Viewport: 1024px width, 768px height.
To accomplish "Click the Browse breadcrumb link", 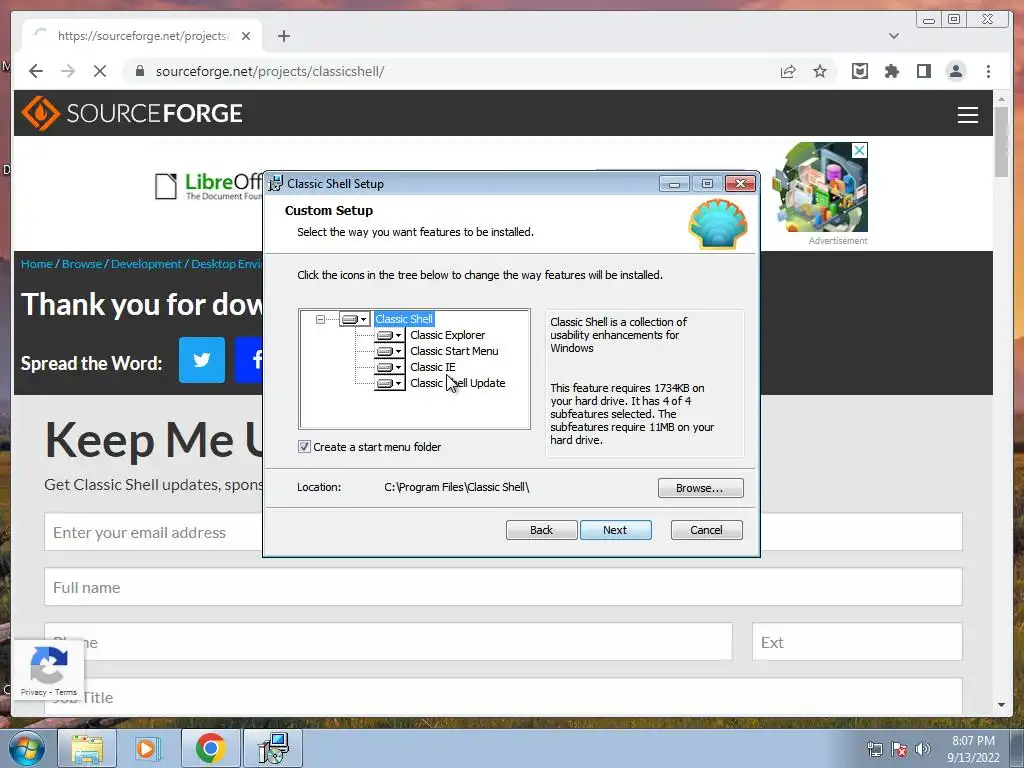I will [82, 264].
